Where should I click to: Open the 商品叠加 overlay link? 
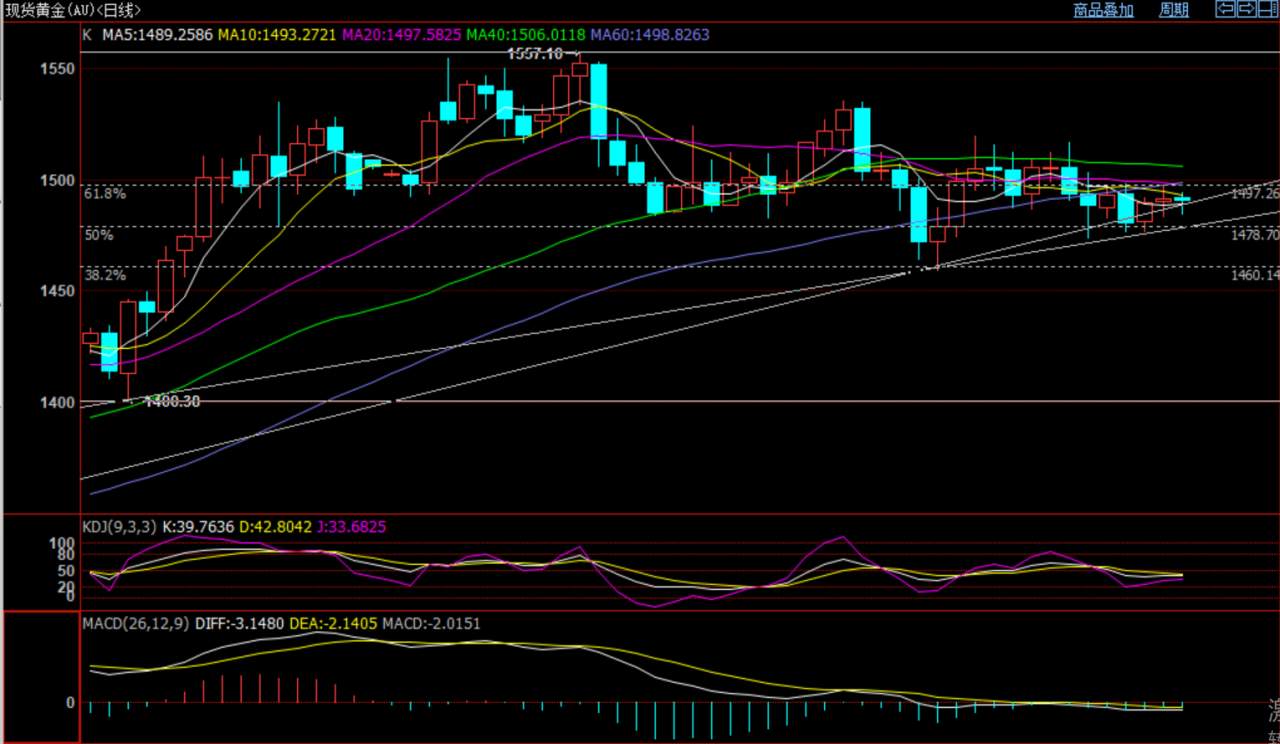click(1103, 10)
